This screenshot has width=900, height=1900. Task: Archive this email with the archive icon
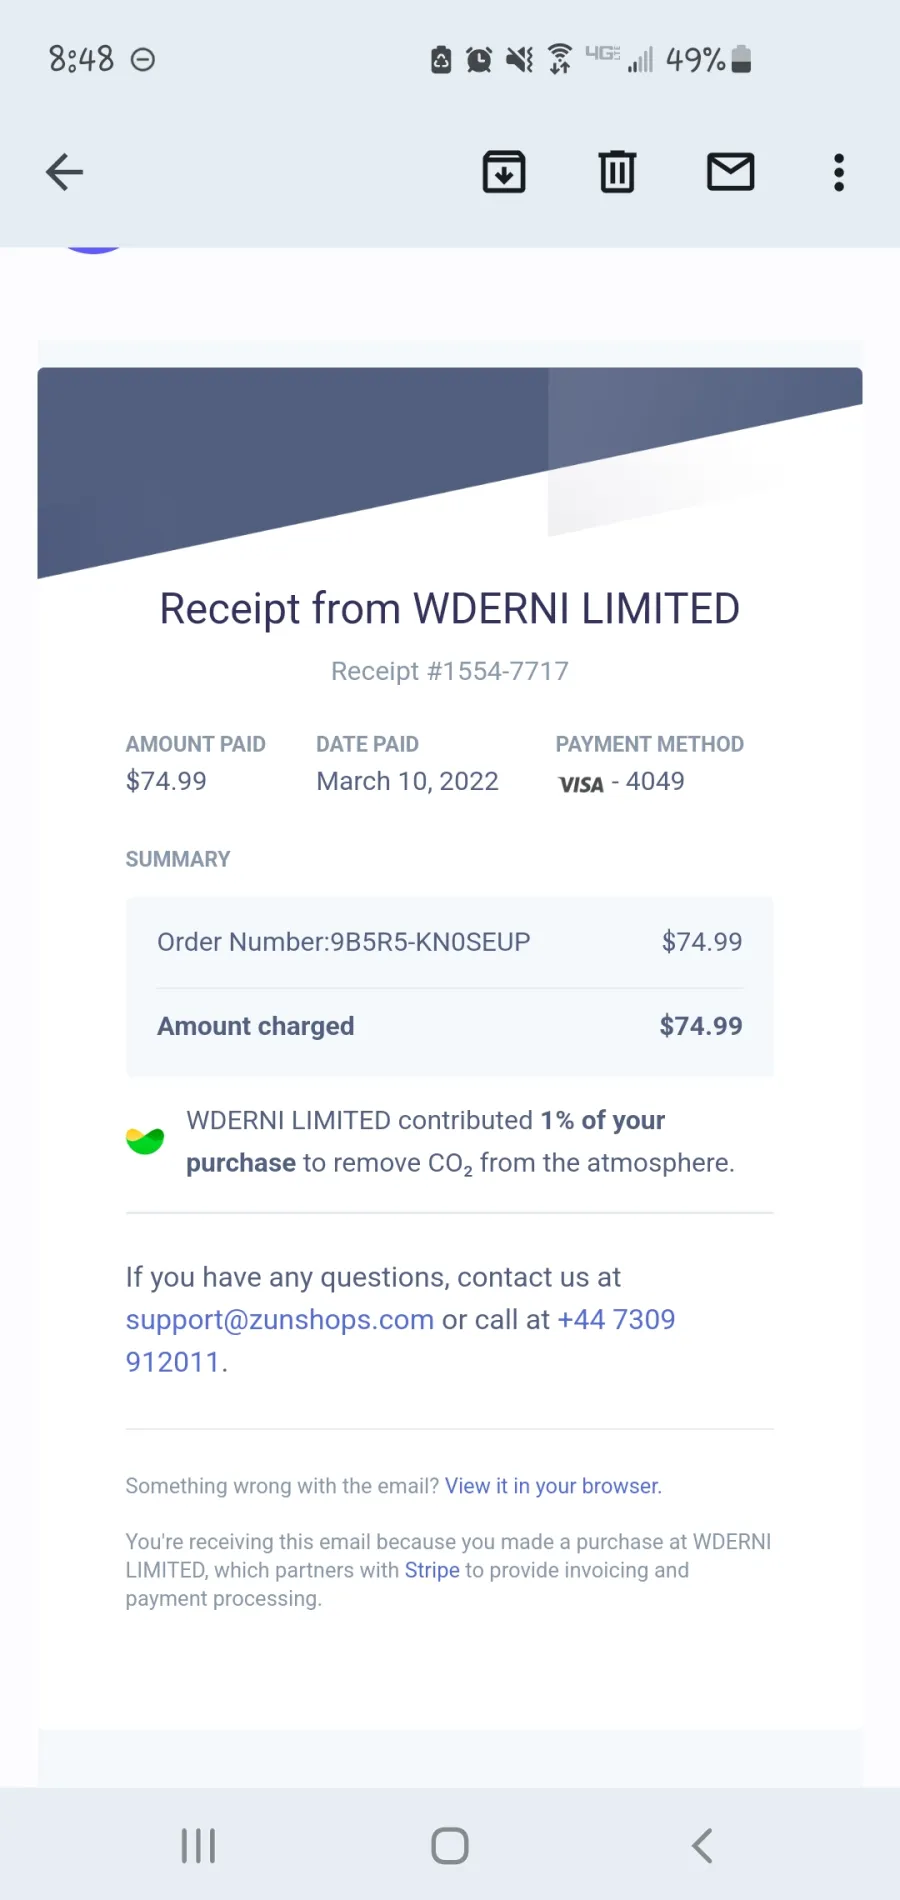pyautogui.click(x=504, y=172)
